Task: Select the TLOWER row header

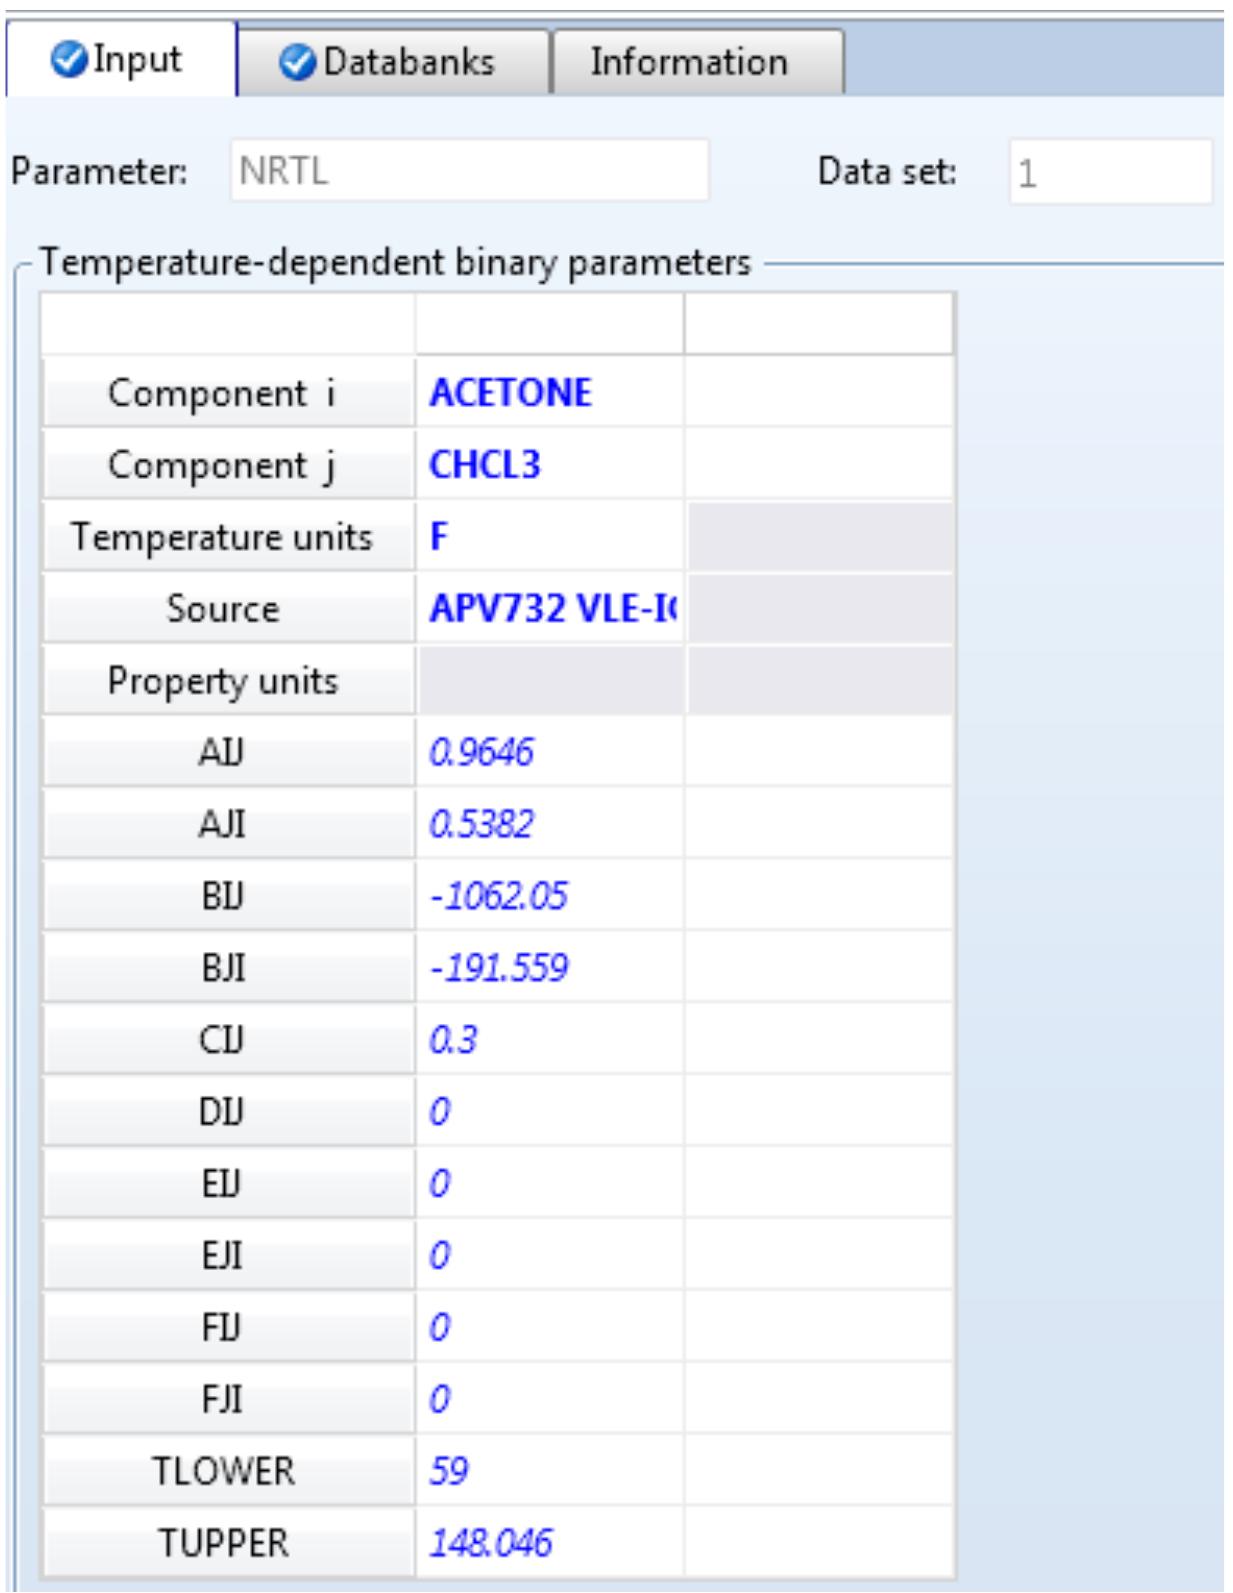Action: coord(228,1471)
